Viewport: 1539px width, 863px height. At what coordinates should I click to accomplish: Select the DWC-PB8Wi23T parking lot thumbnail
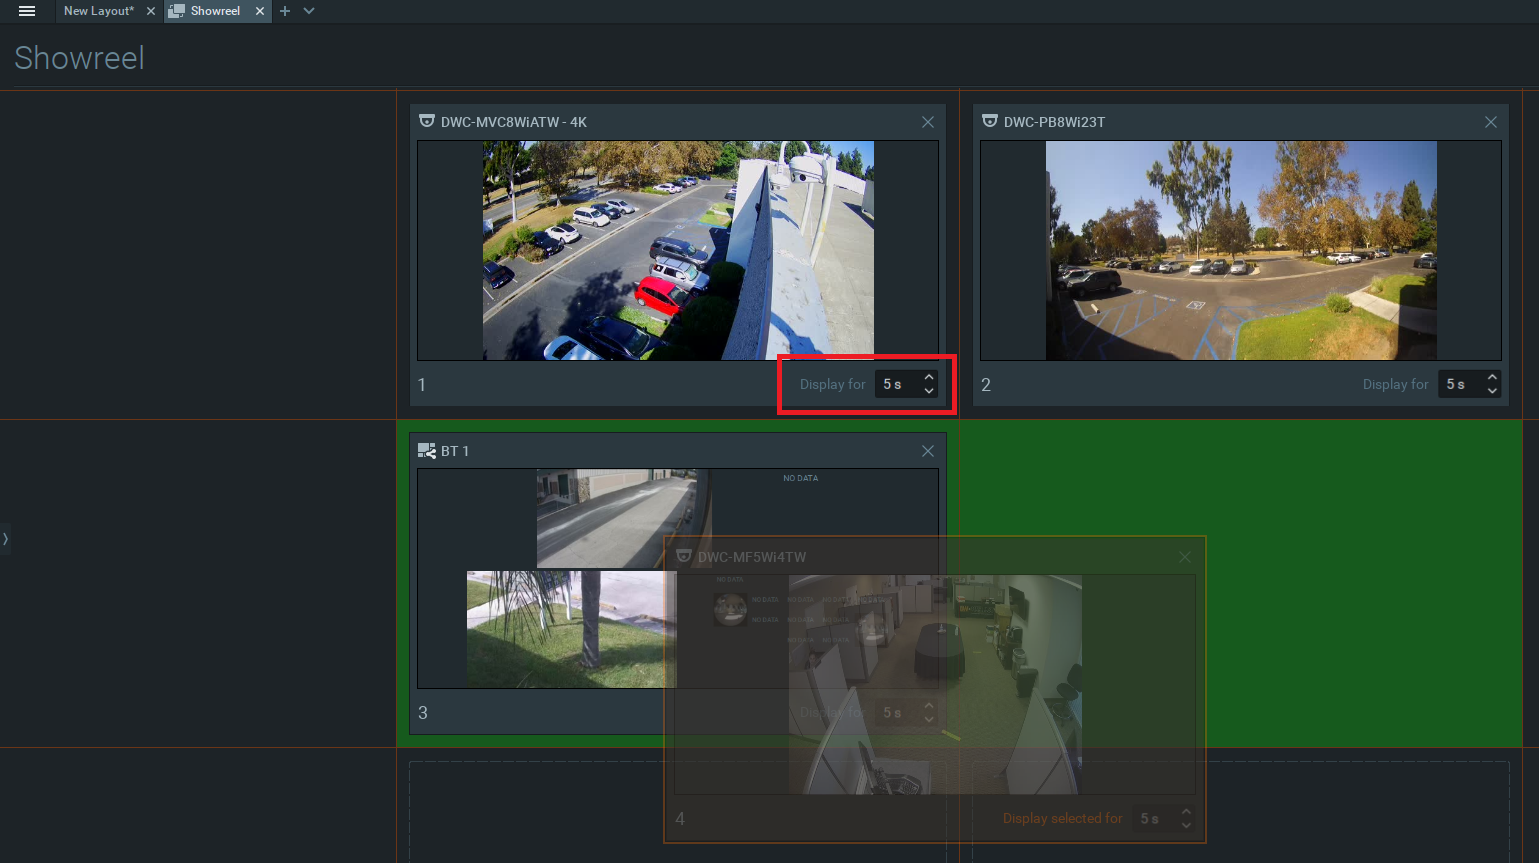(x=1240, y=250)
